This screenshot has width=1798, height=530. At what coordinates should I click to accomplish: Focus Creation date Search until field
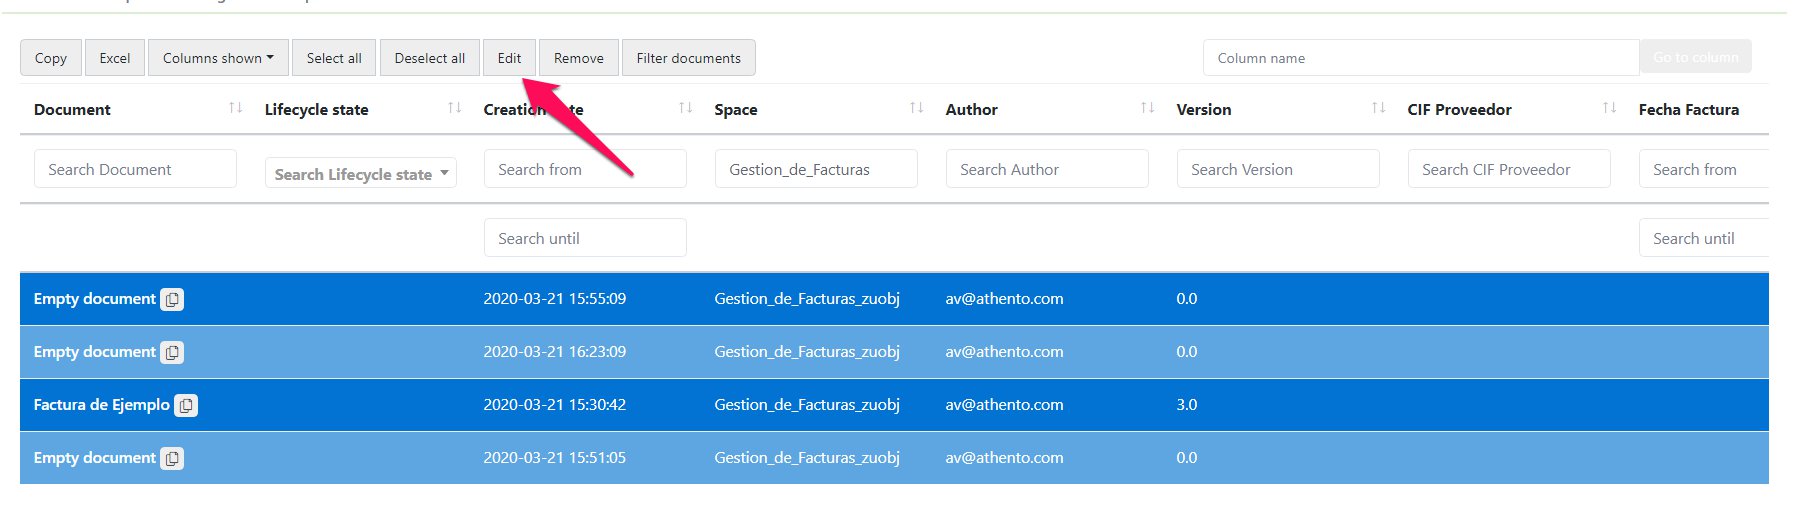[x=585, y=238]
